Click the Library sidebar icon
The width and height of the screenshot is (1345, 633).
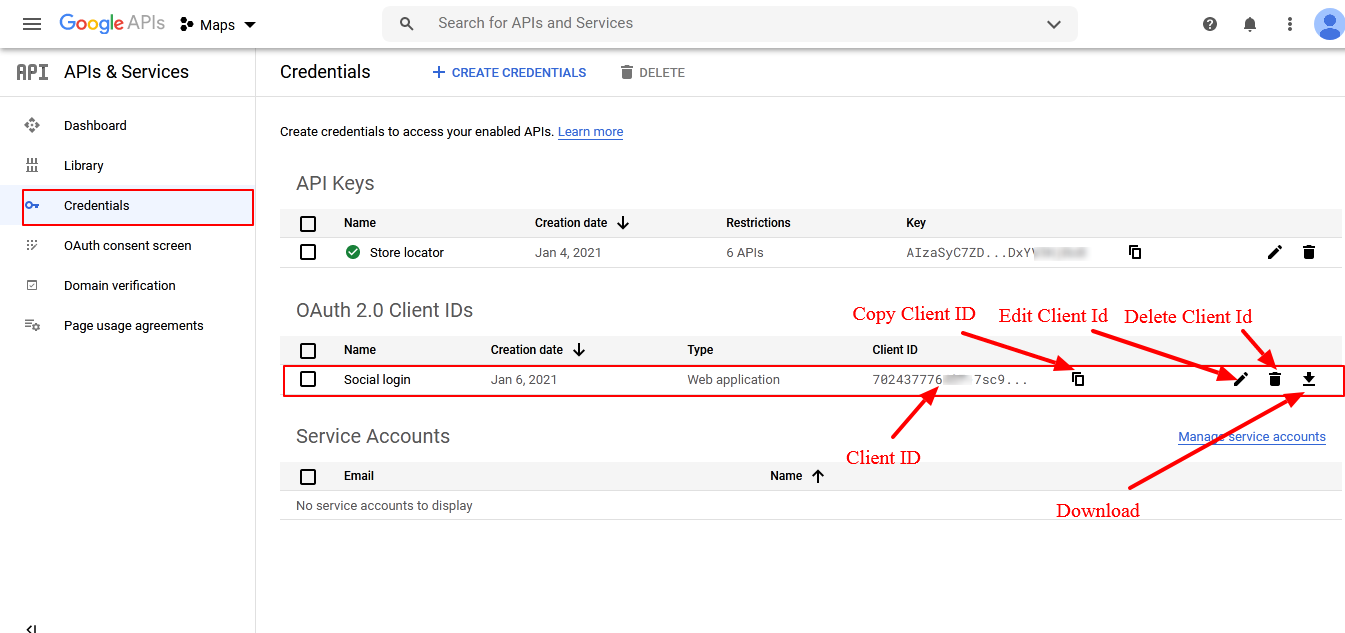32,166
